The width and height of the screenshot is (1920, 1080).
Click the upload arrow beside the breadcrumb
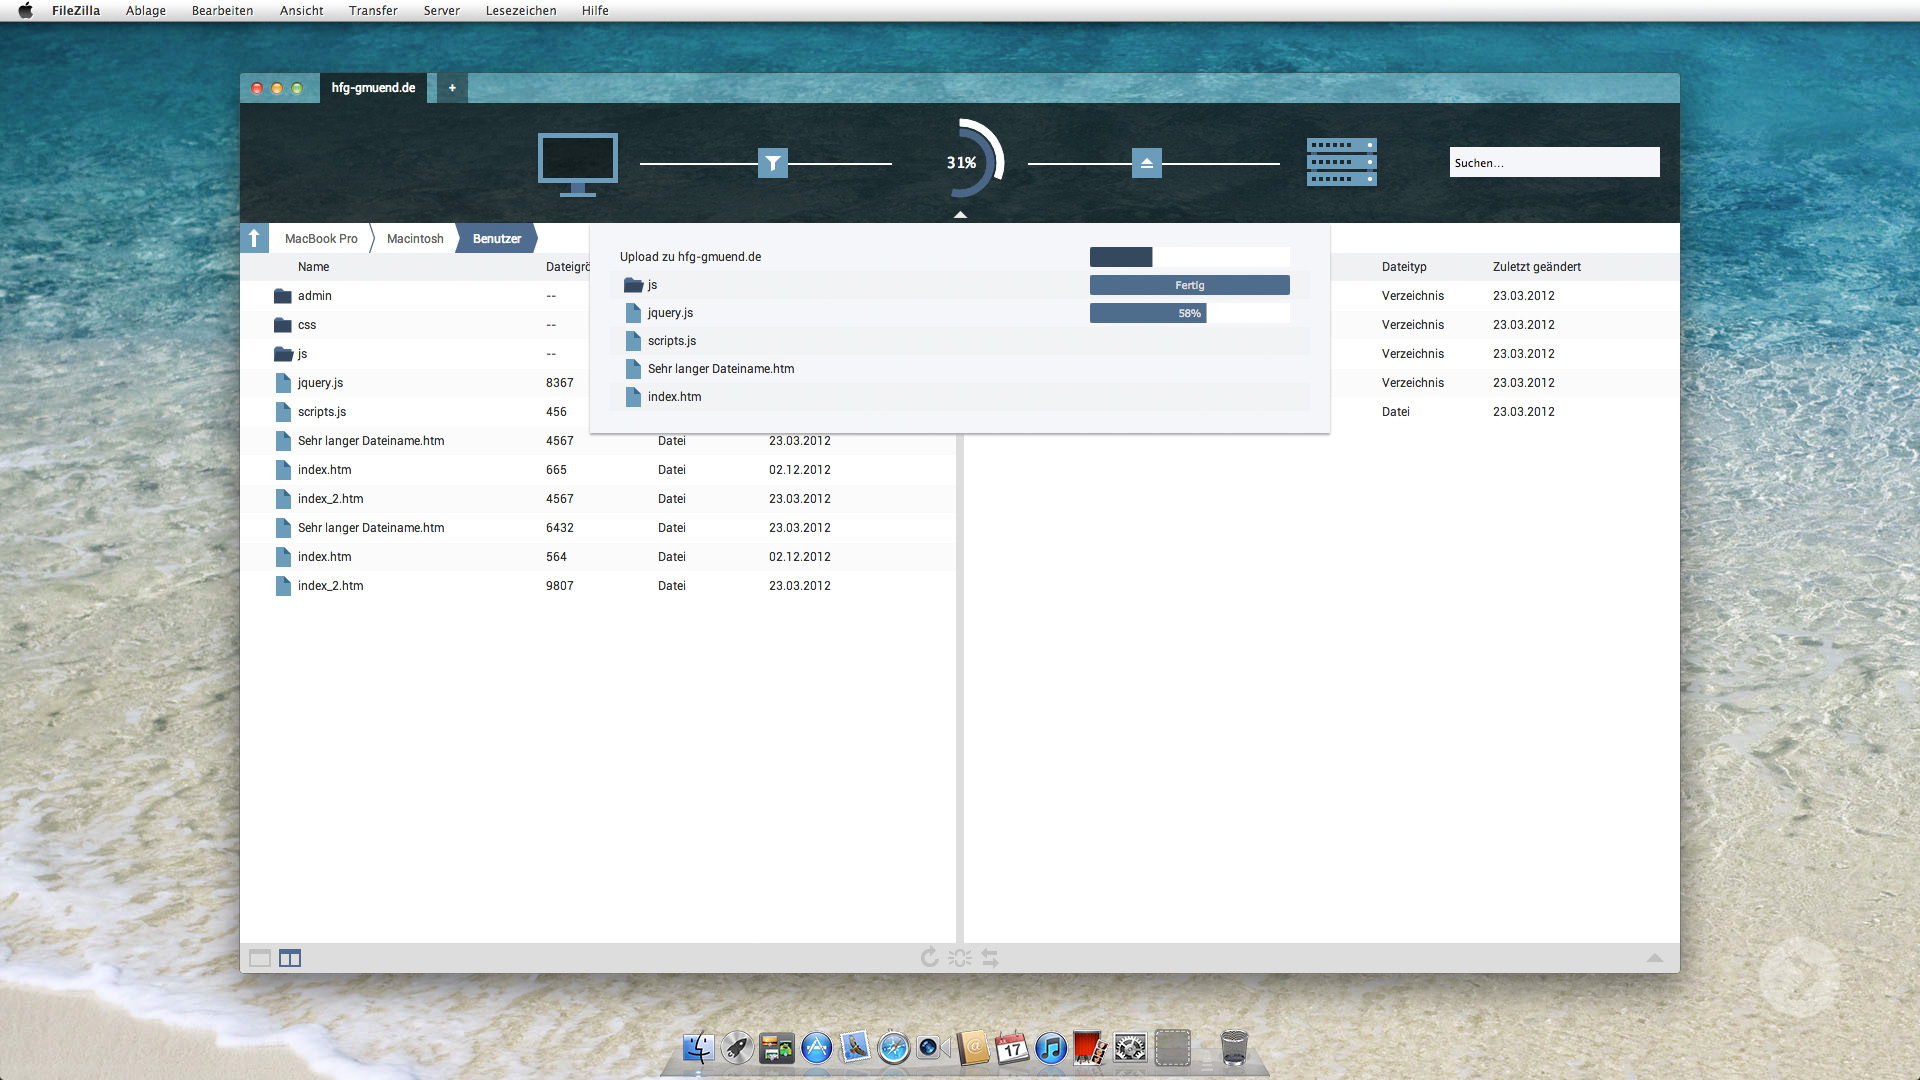coord(255,237)
